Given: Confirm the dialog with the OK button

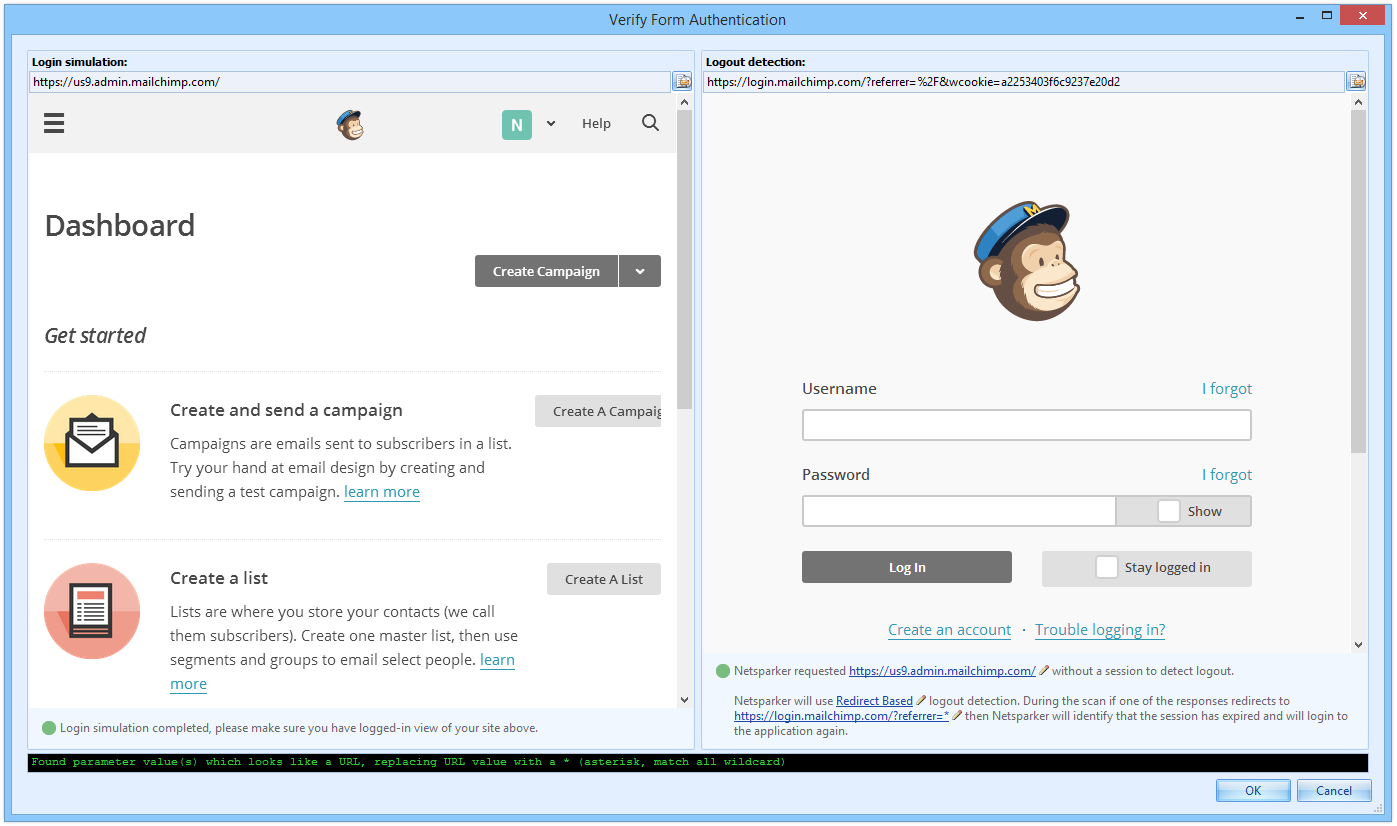Looking at the screenshot, I should 1252,790.
